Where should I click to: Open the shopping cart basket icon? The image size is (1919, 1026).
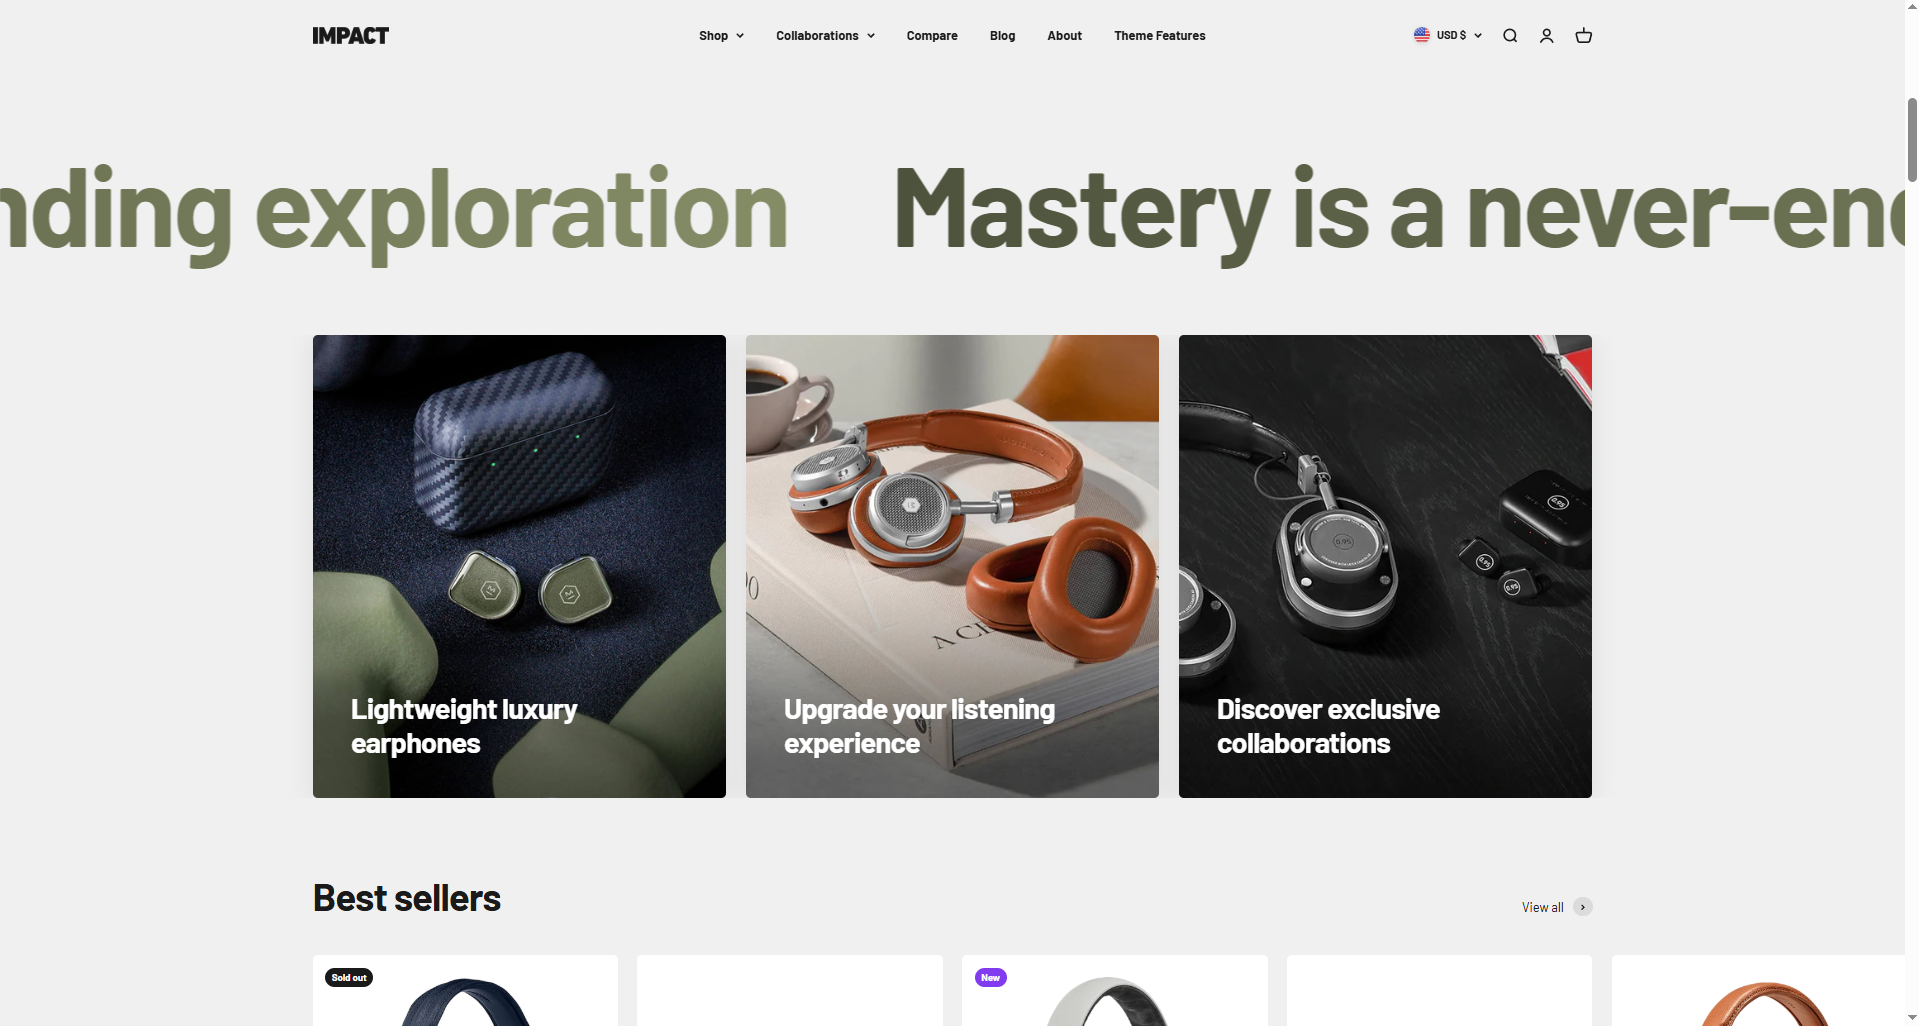pyautogui.click(x=1583, y=36)
